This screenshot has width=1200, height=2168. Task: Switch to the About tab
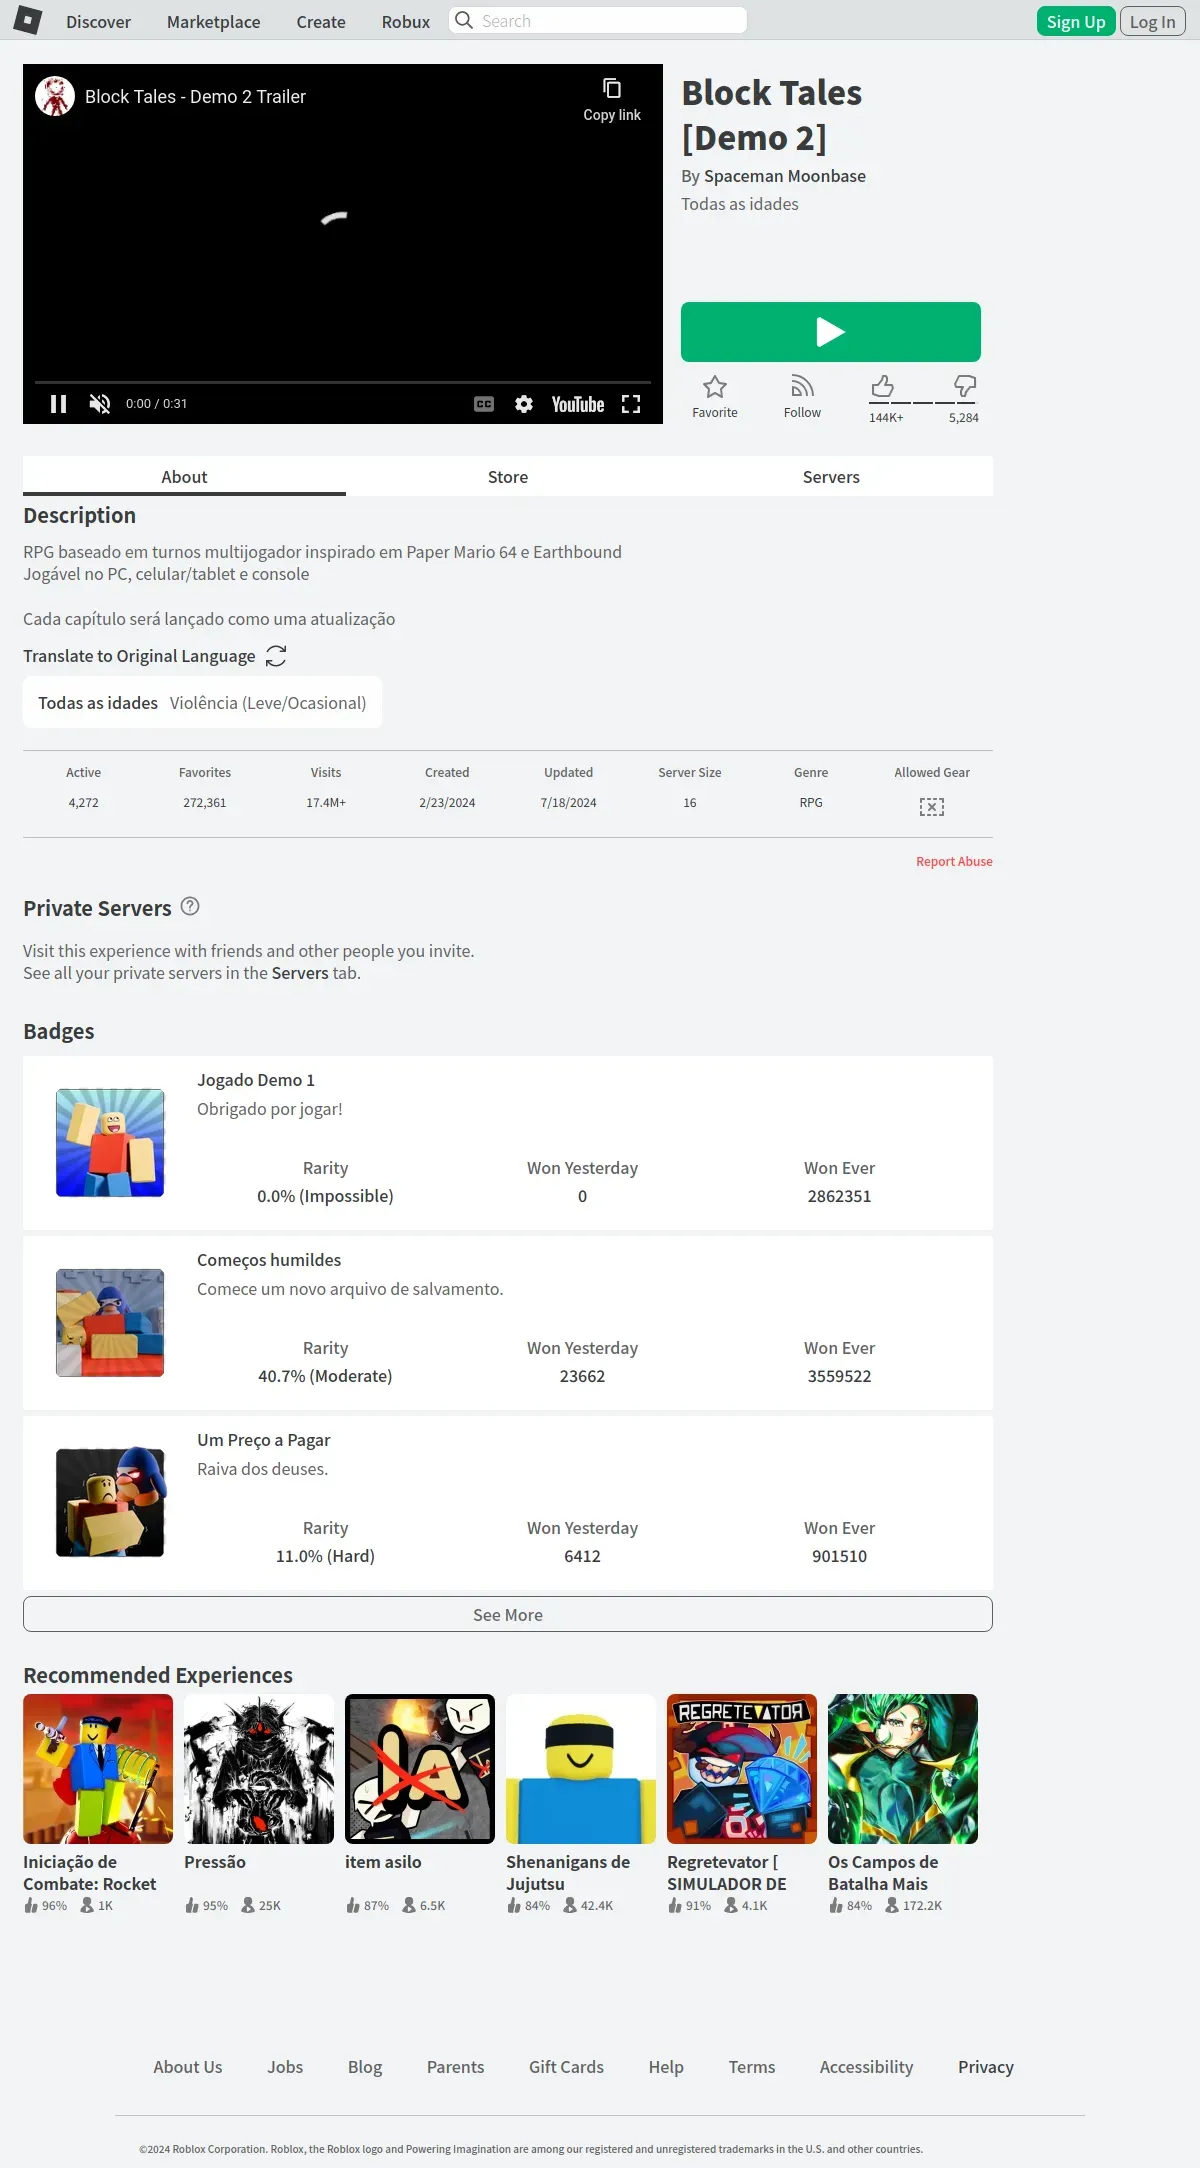coord(184,476)
